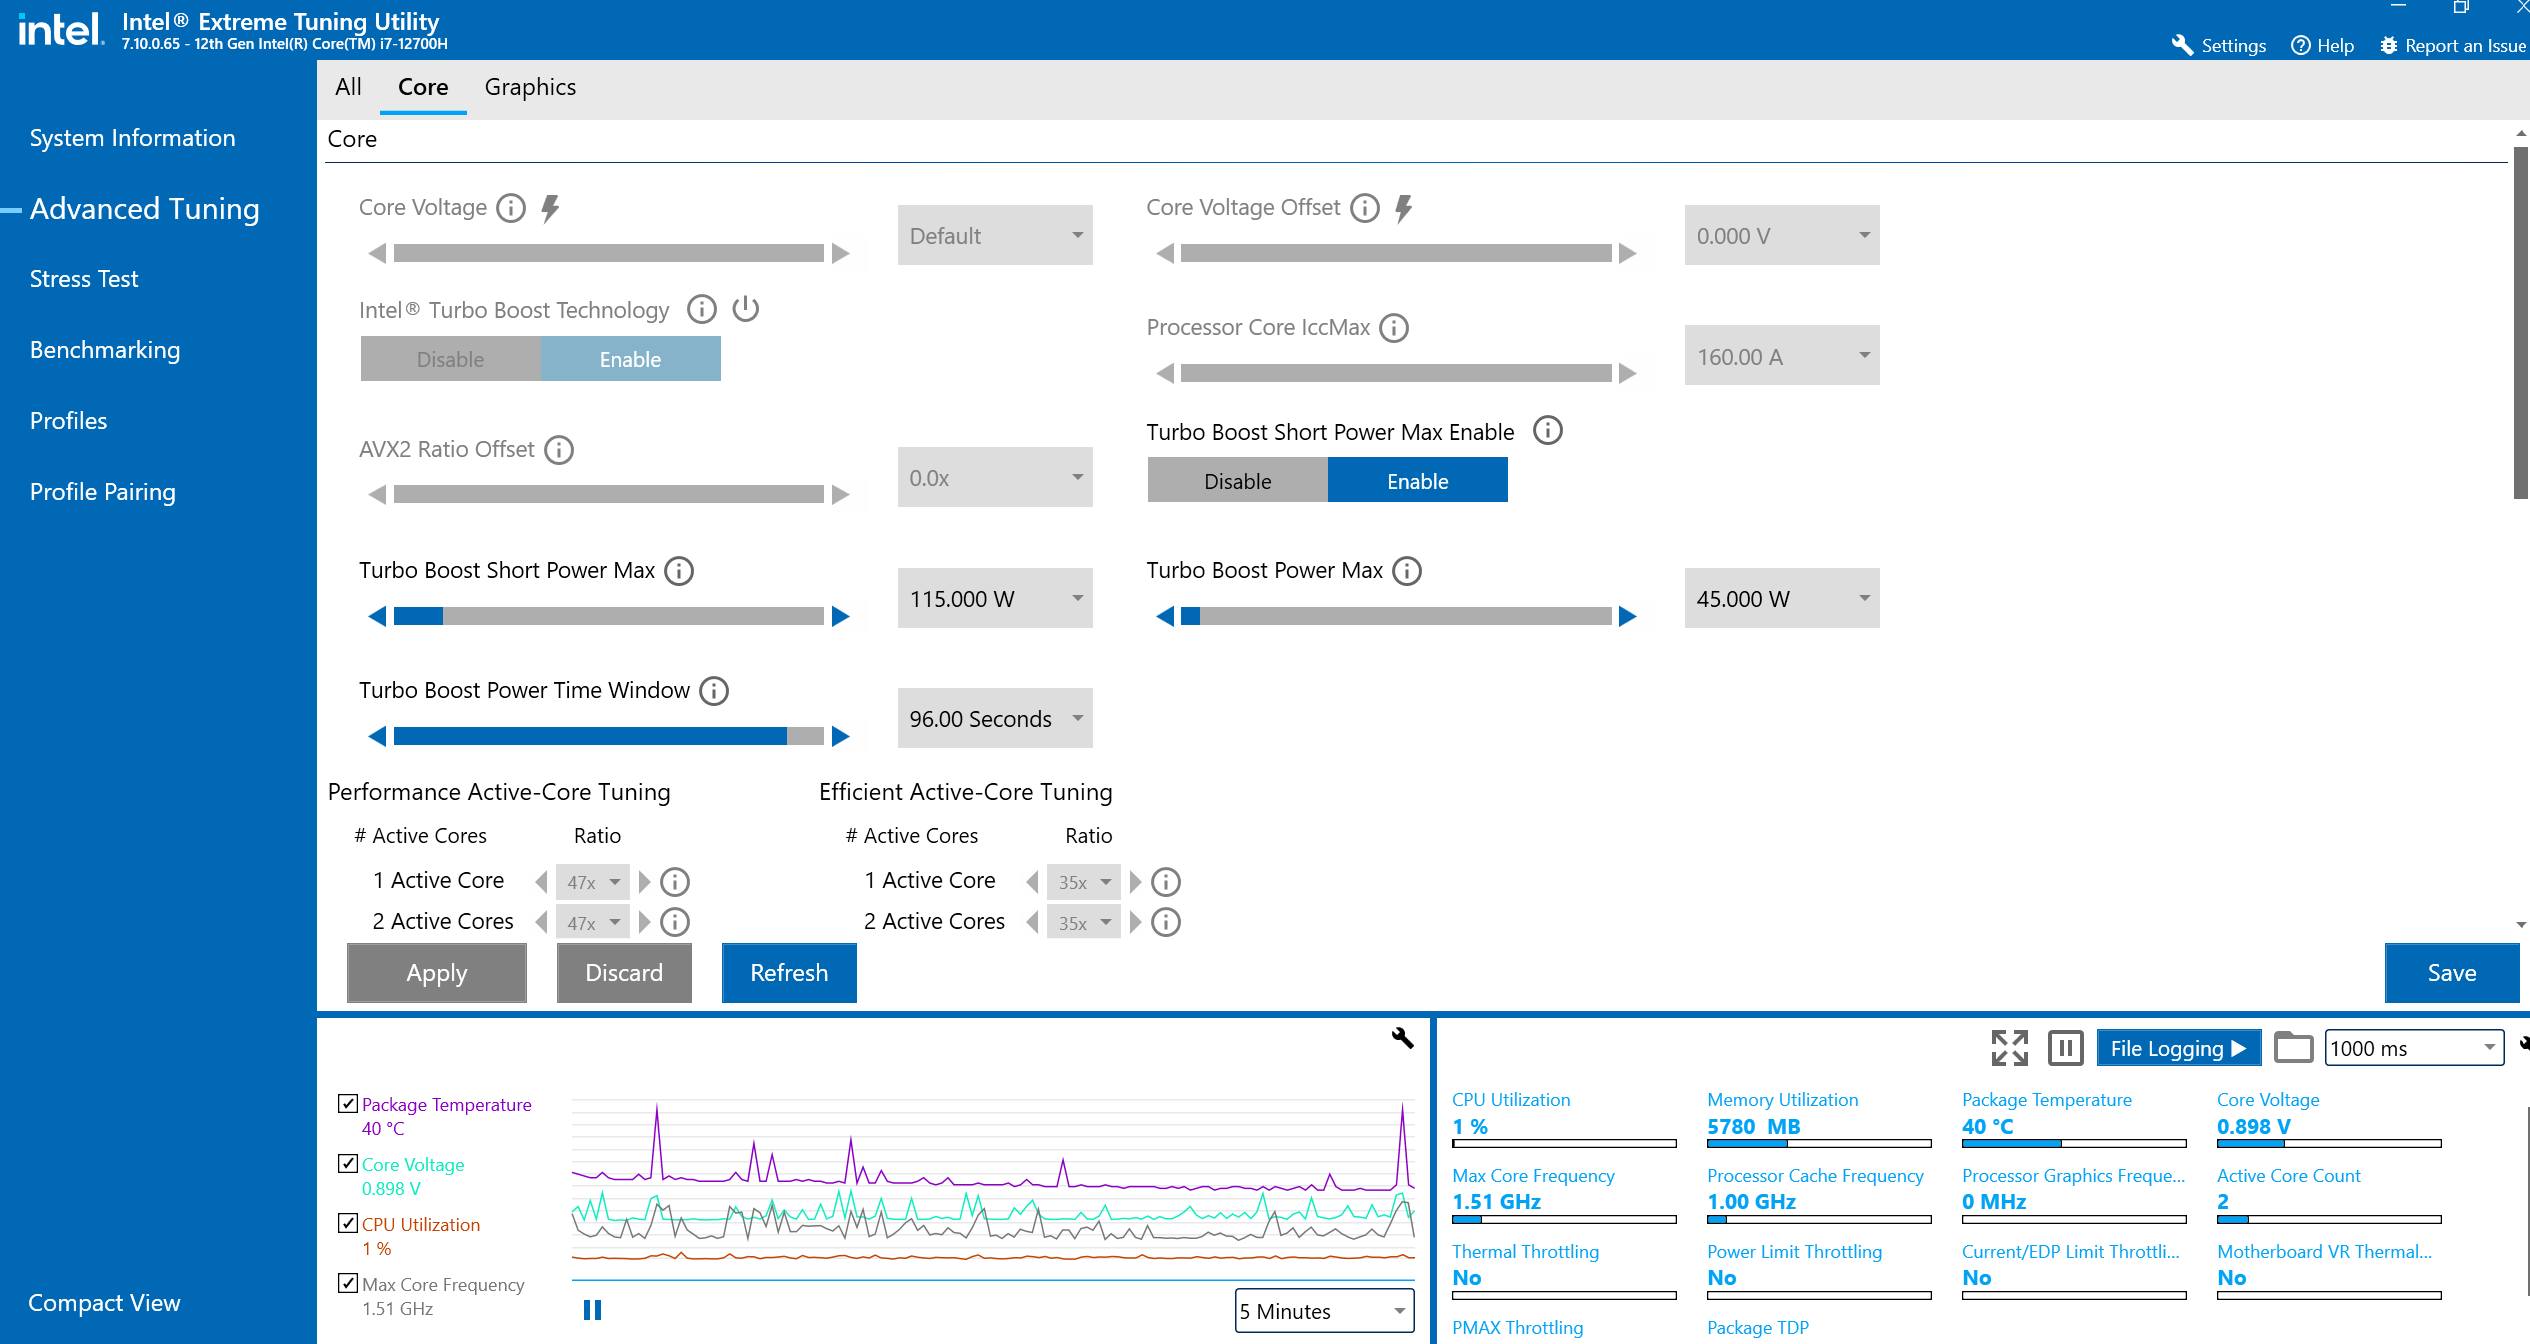Click Report an Issue bug icon

click(x=2388, y=46)
